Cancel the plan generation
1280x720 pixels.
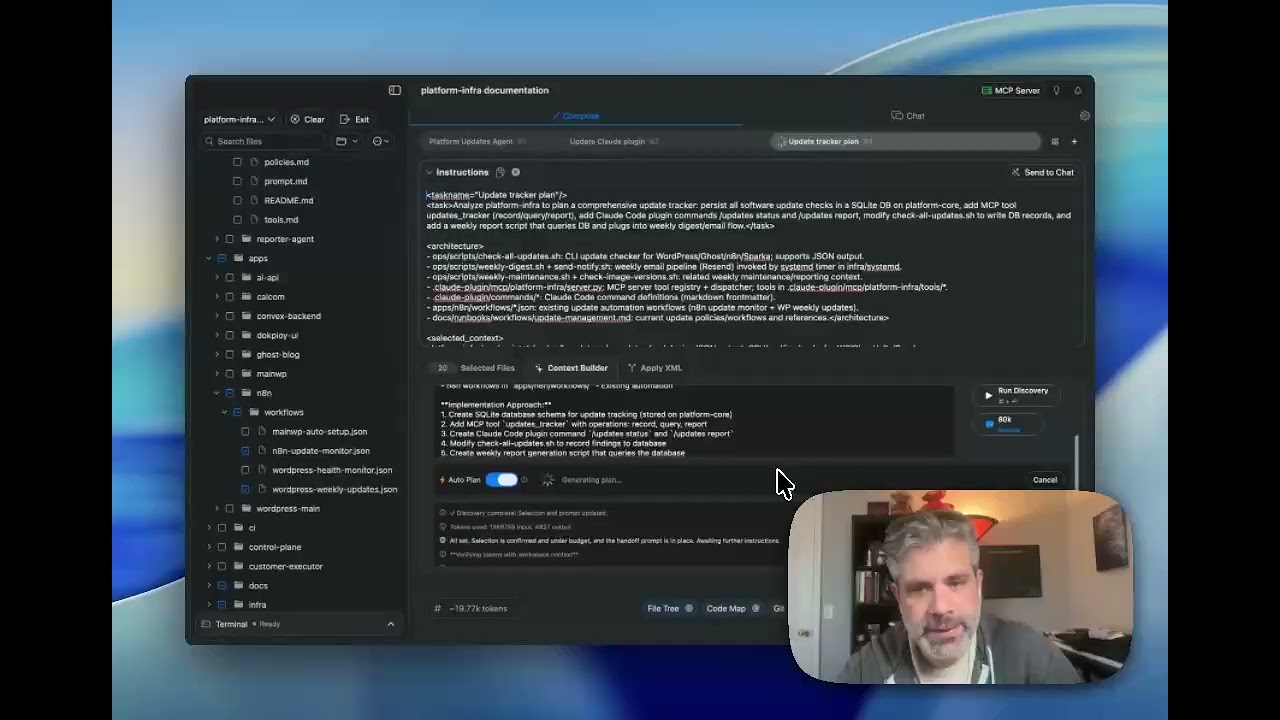[1045, 480]
